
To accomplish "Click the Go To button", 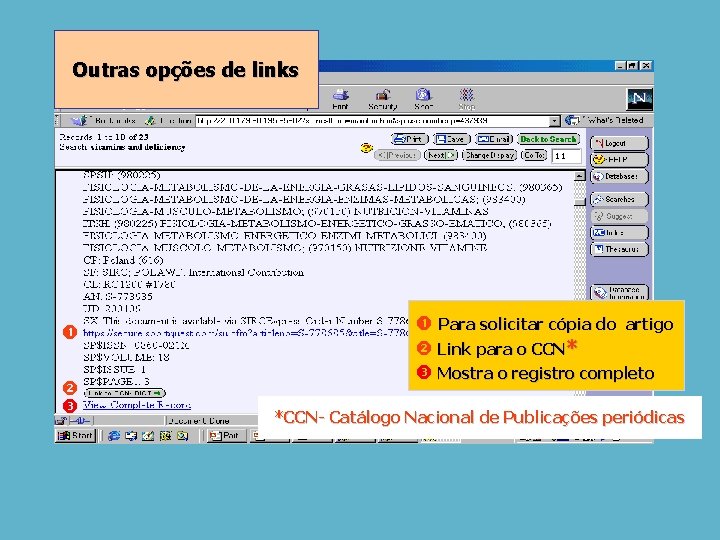I will (x=534, y=155).
